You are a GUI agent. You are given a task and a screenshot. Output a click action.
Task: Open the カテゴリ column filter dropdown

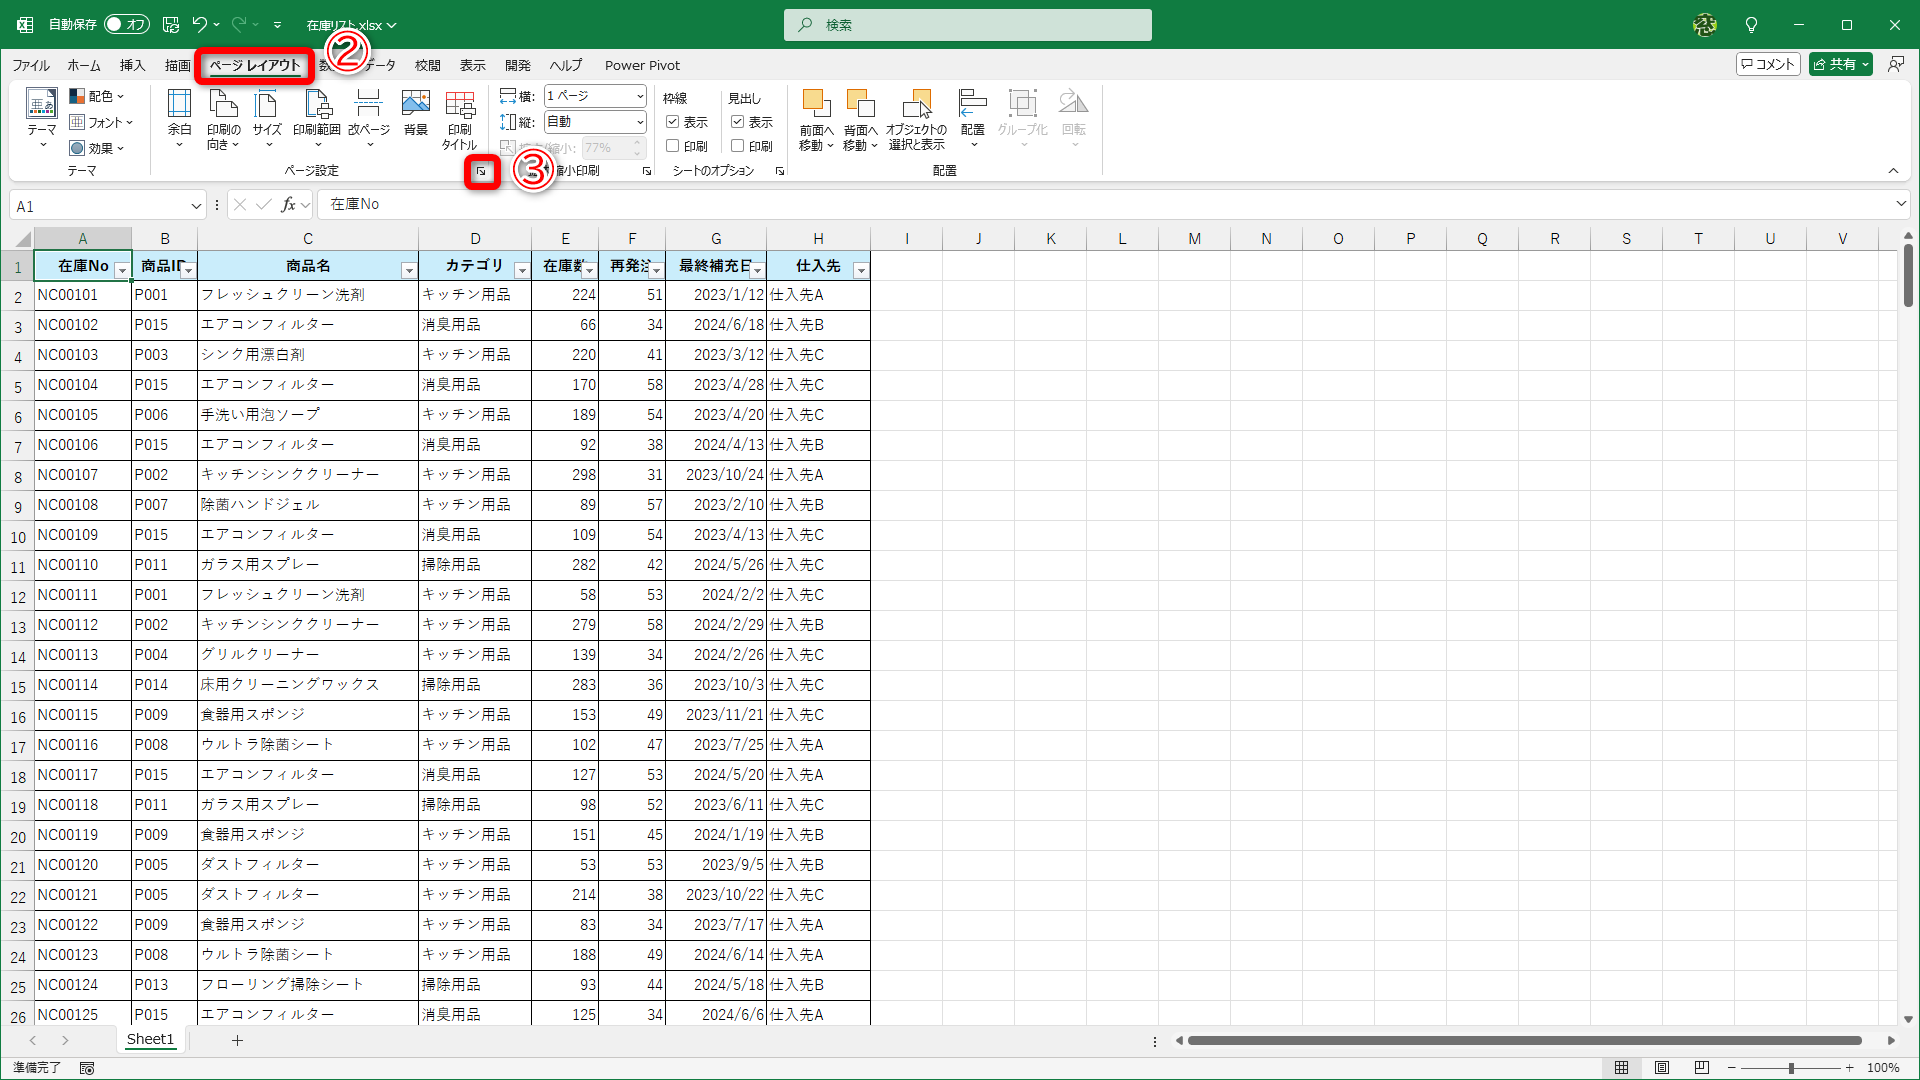click(x=521, y=270)
